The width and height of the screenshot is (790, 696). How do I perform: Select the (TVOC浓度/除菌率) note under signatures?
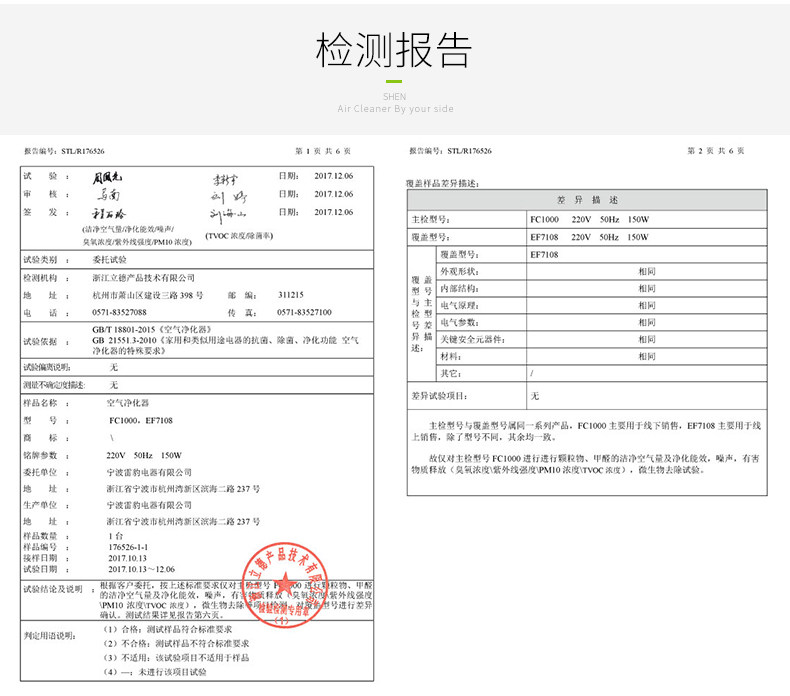coord(239,236)
